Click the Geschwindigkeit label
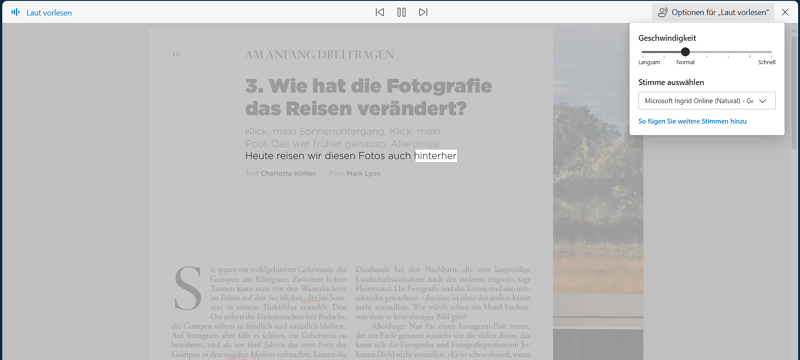Viewport: 800px width, 360px height. pyautogui.click(x=667, y=38)
